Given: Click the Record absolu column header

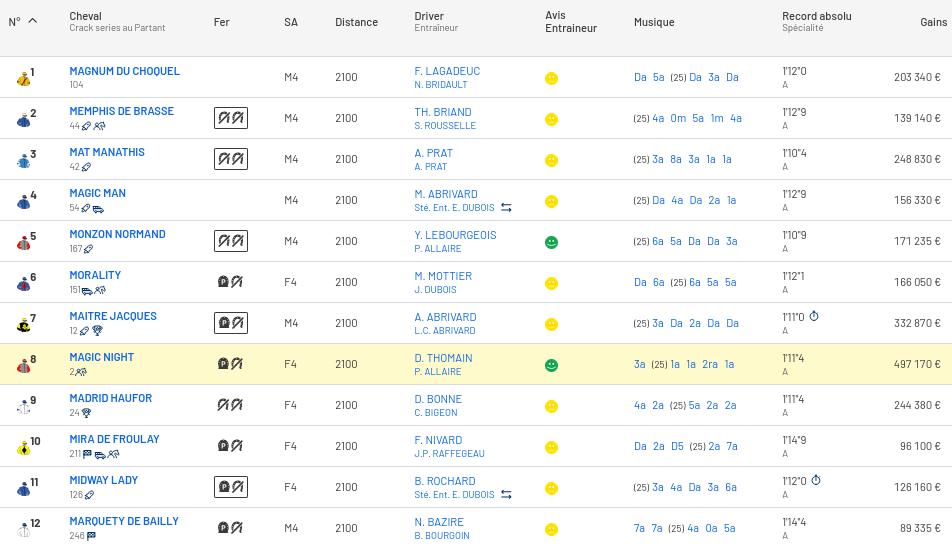Looking at the screenshot, I should [816, 16].
